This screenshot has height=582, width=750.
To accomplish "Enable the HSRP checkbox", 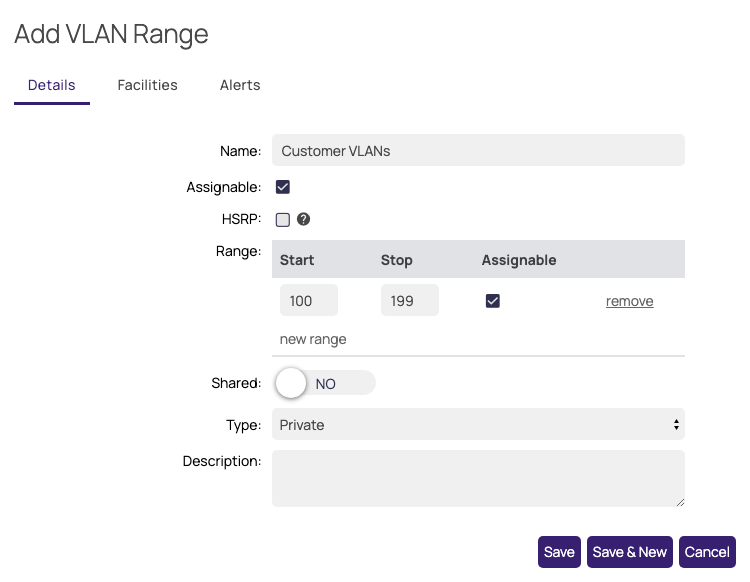I will tap(283, 220).
